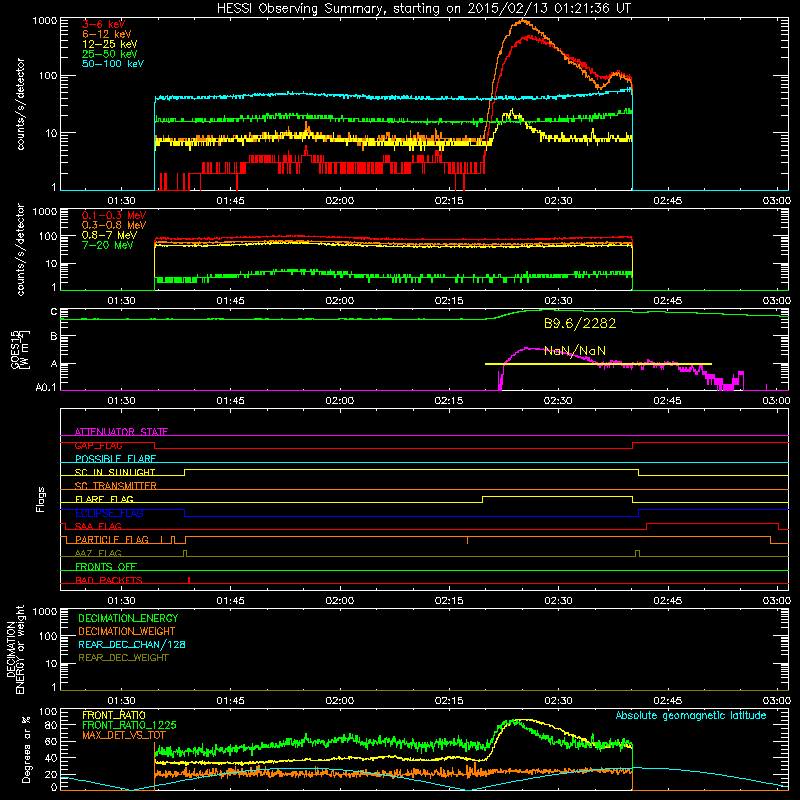Click the Flags axis label
This screenshot has width=800, height=800.
41,499
